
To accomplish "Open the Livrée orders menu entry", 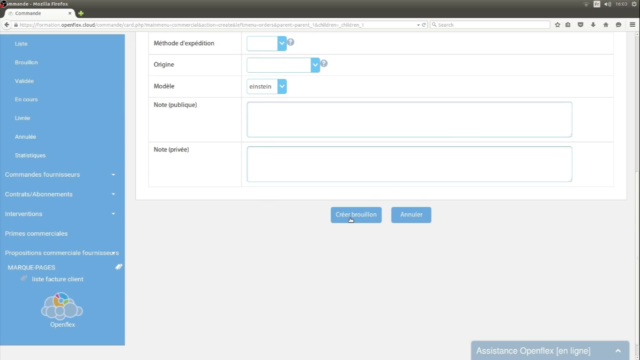I will pos(22,118).
